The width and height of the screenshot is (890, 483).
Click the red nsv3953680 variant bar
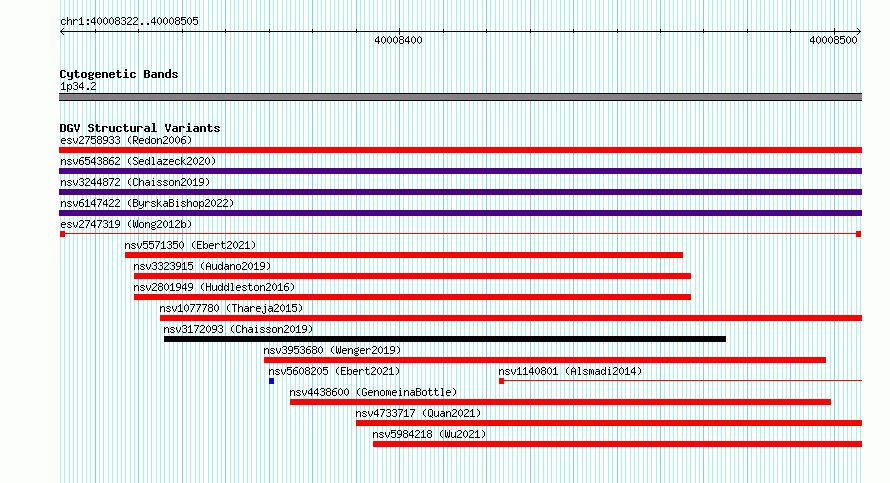coord(545,360)
